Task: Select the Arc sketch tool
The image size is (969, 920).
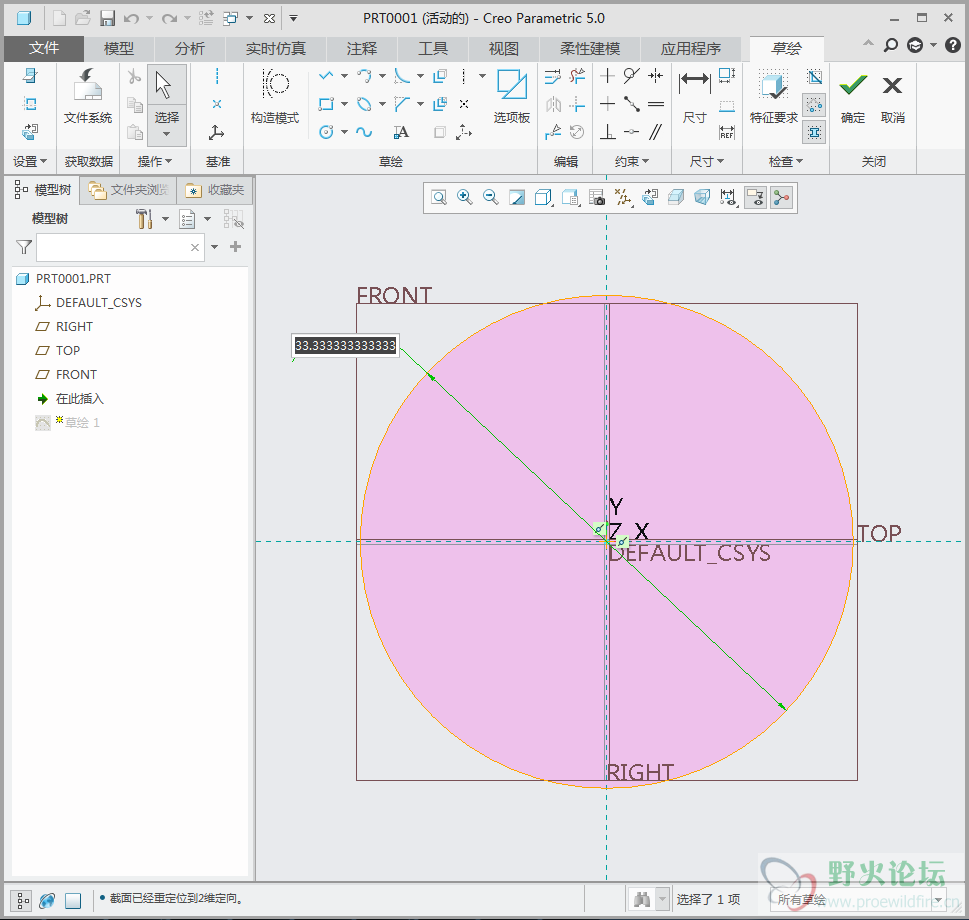Action: (x=364, y=77)
